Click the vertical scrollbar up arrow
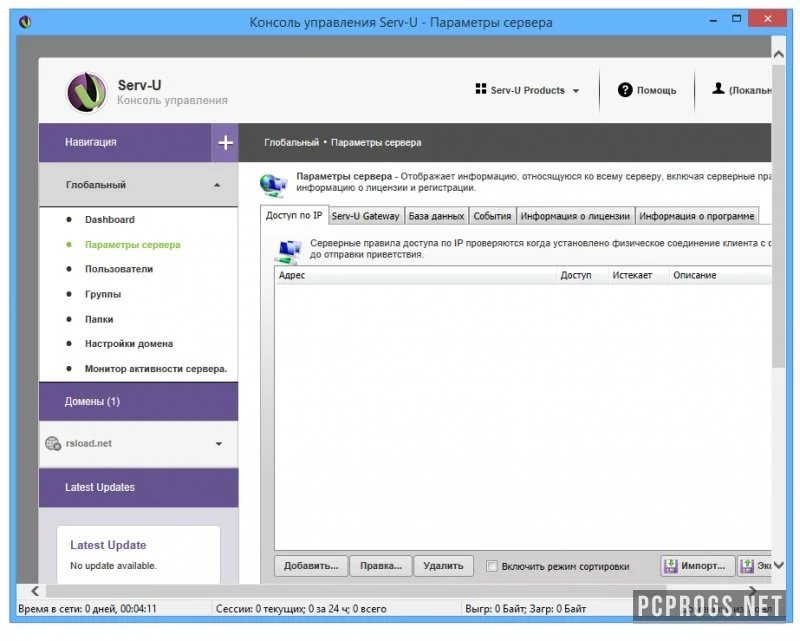This screenshot has height=641, width=800. 779,54
